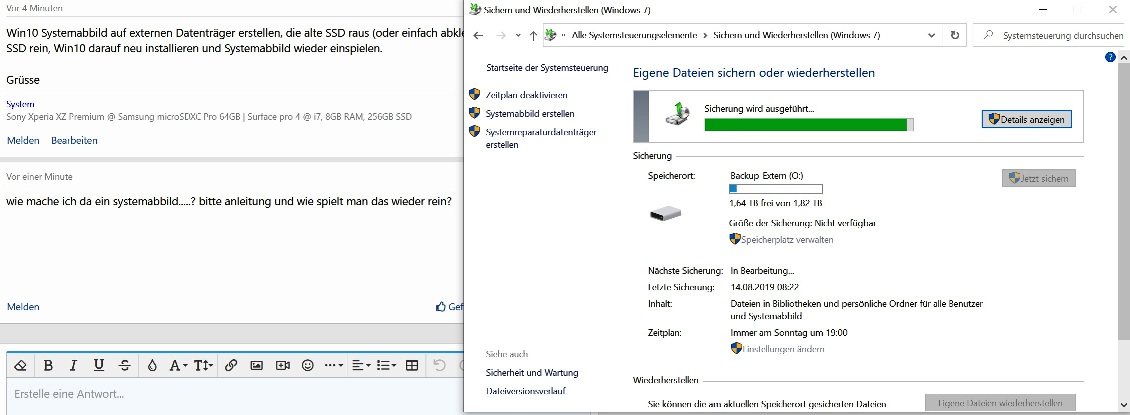Image resolution: width=1130 pixels, height=415 pixels.
Task: Click the 'Systemsteuerung durchsuchen' search box
Action: point(1050,35)
